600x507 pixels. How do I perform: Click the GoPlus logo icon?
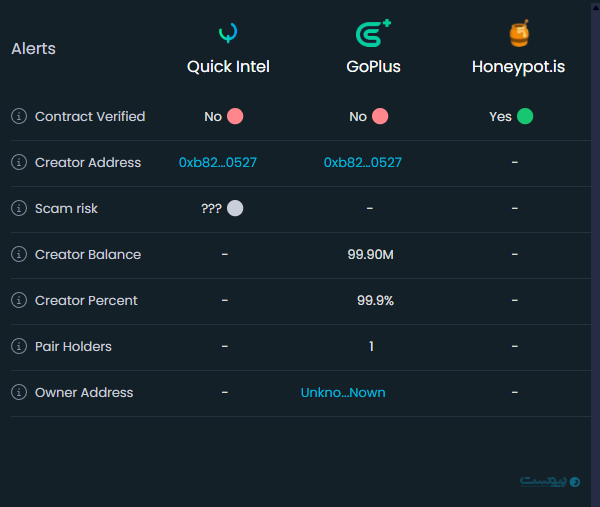click(x=372, y=34)
